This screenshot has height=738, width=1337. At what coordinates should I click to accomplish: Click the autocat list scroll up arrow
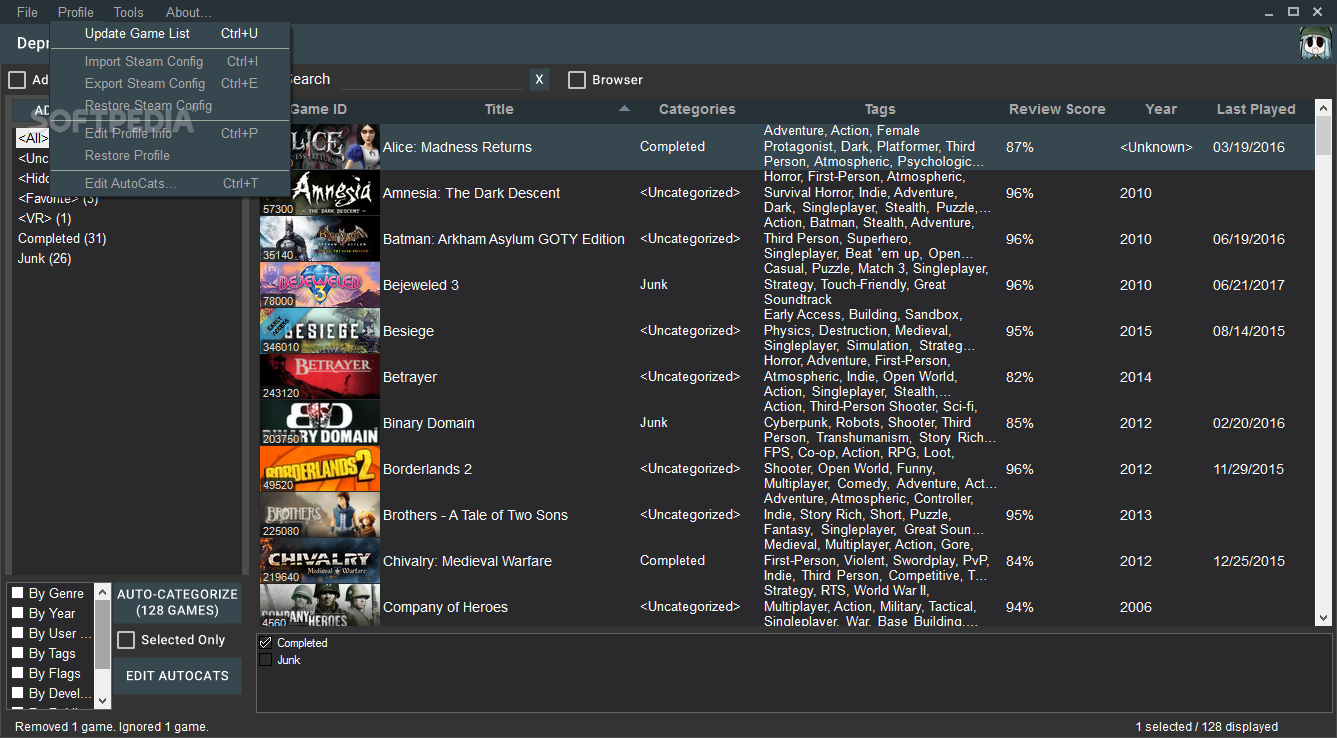pyautogui.click(x=103, y=592)
